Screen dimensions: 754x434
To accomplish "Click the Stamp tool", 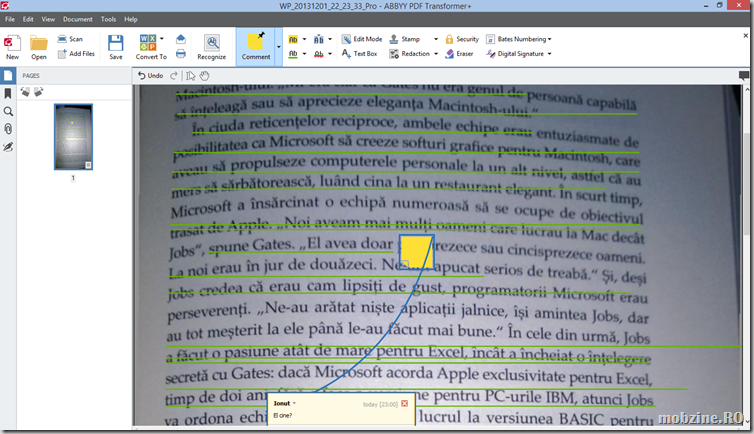I will pos(404,39).
